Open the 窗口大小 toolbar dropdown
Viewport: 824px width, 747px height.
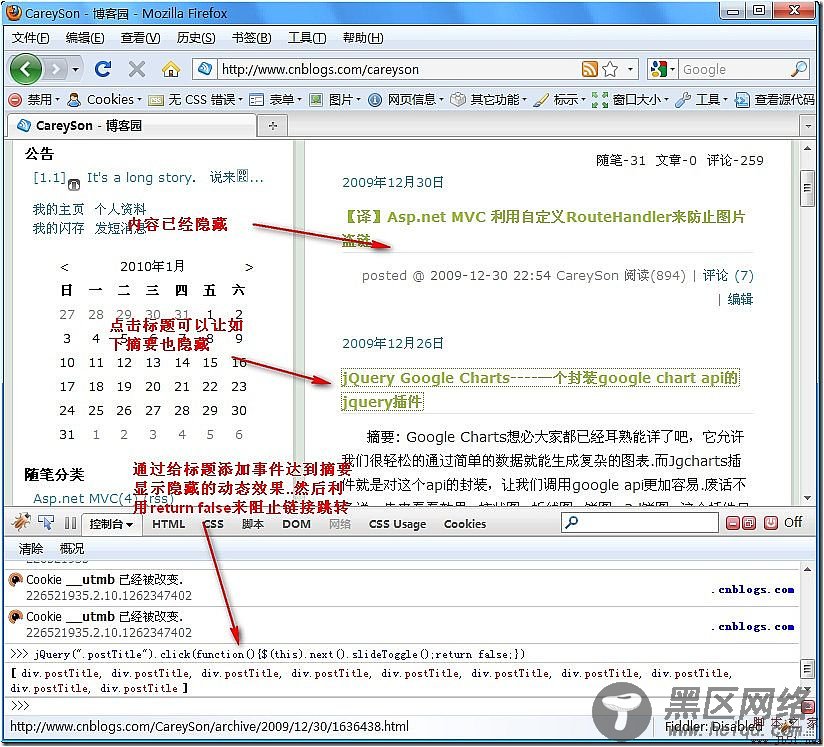click(x=630, y=99)
